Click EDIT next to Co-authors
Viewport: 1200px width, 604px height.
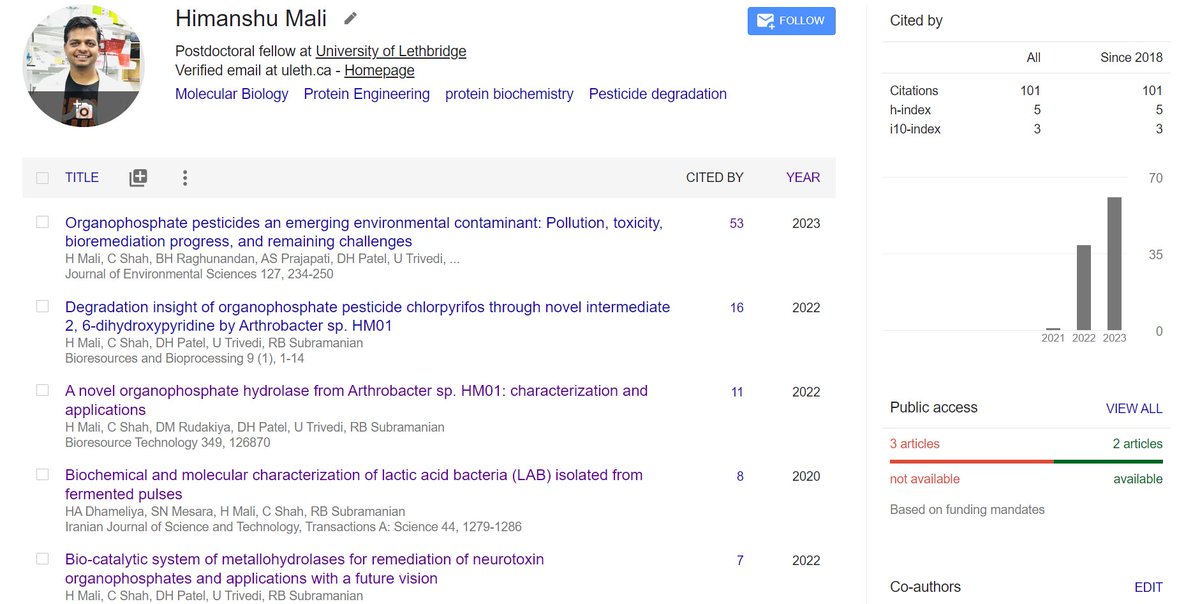pos(1149,587)
